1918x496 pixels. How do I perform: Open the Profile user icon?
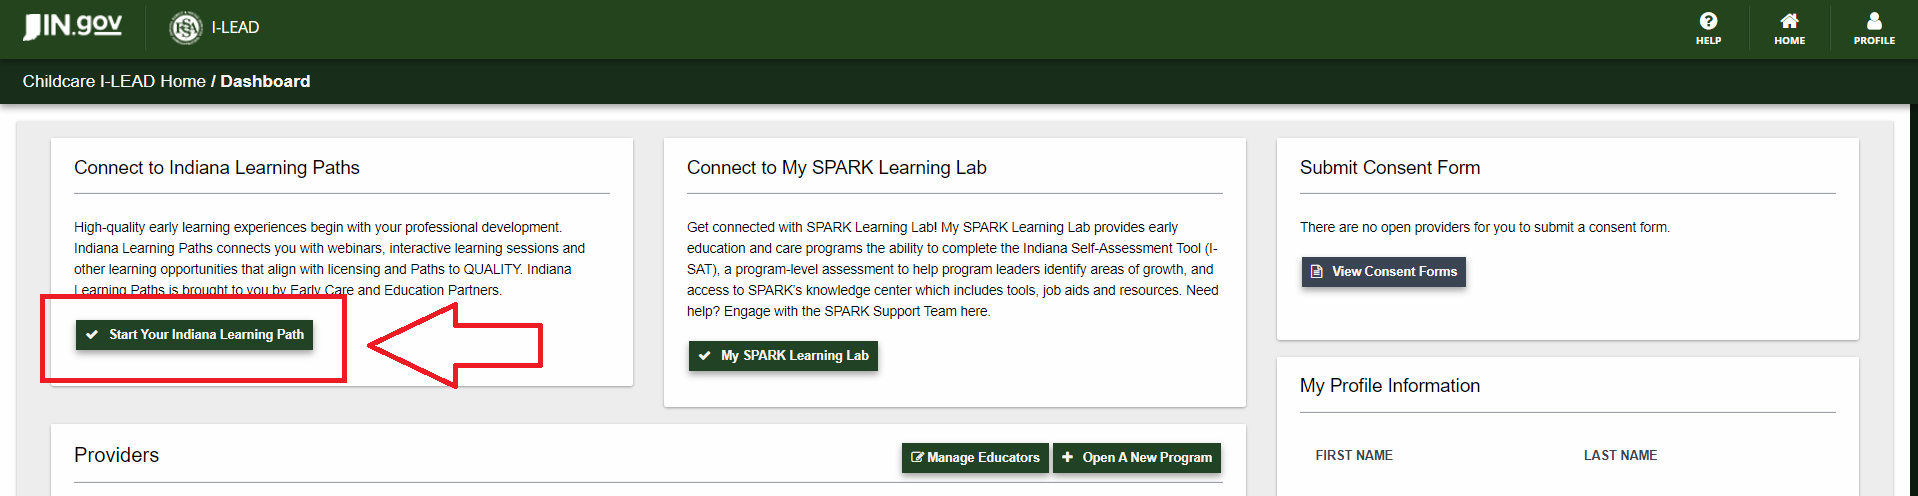coord(1874,22)
